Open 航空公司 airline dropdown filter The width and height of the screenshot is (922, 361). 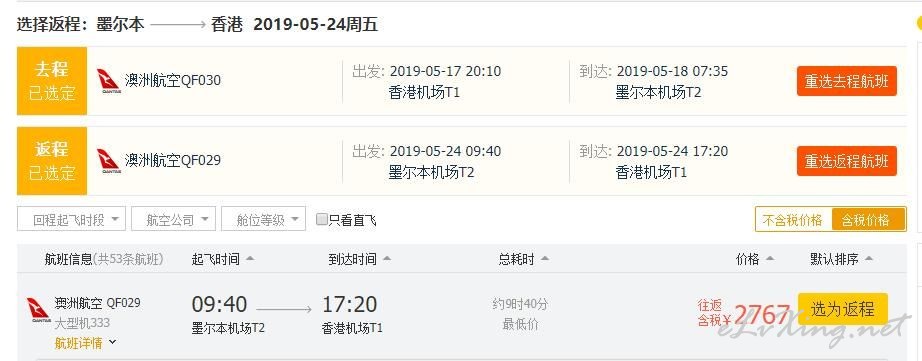click(173, 219)
